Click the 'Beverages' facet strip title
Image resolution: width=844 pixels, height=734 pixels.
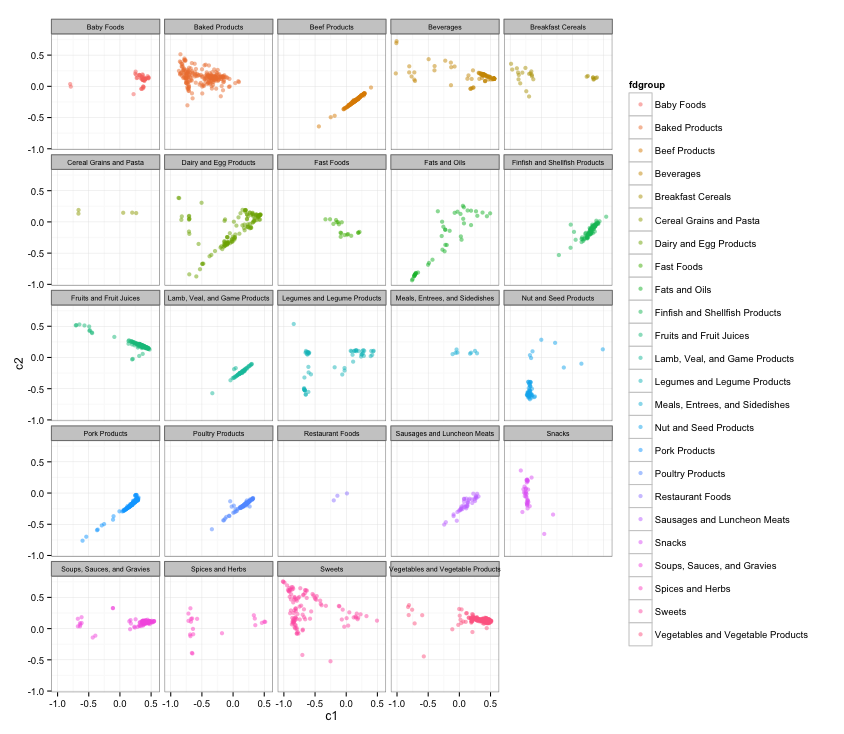(x=444, y=27)
